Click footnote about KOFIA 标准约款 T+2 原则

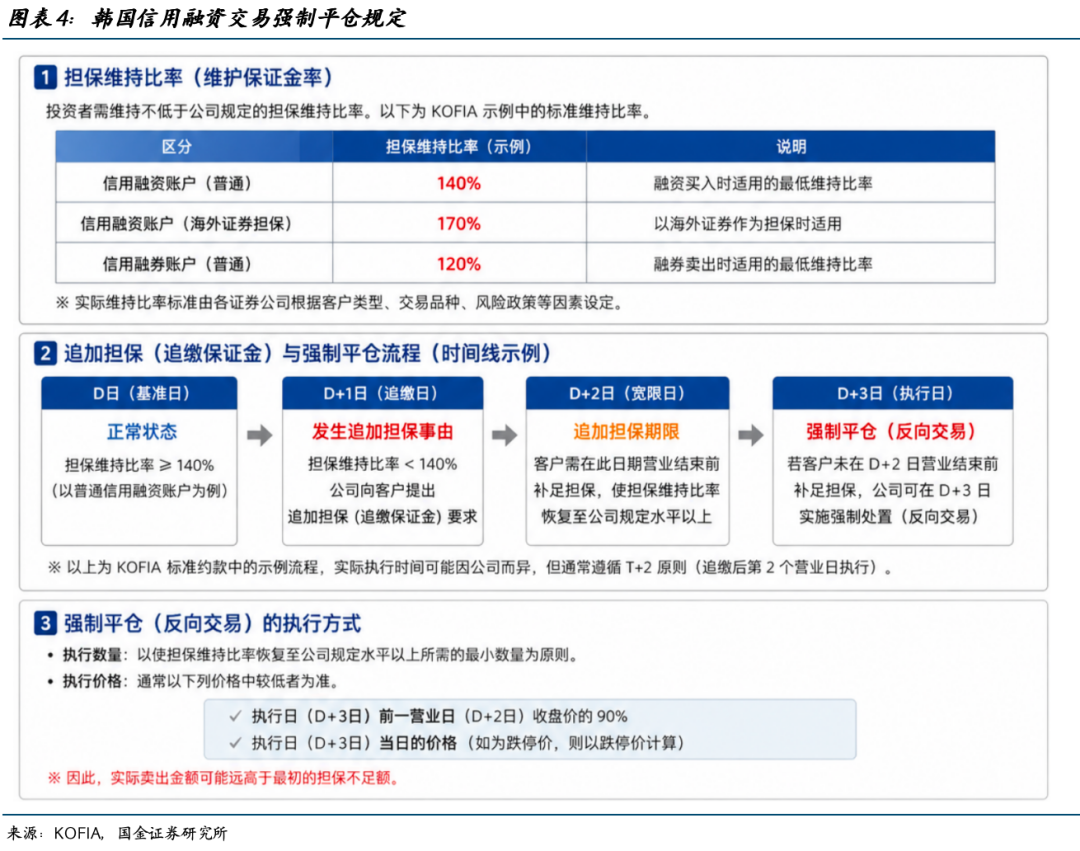[470, 567]
